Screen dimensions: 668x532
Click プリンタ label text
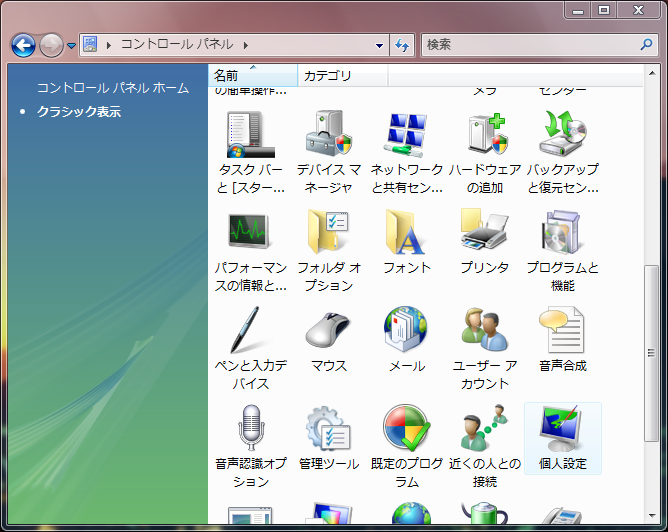point(485,267)
